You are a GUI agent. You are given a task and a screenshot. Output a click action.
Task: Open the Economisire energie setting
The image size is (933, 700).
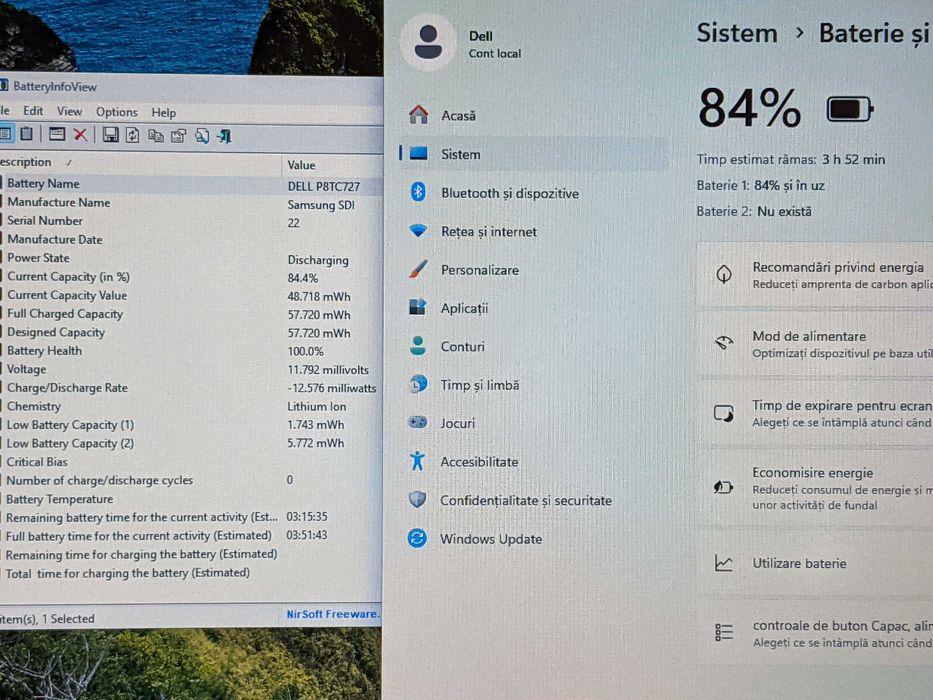click(815, 488)
